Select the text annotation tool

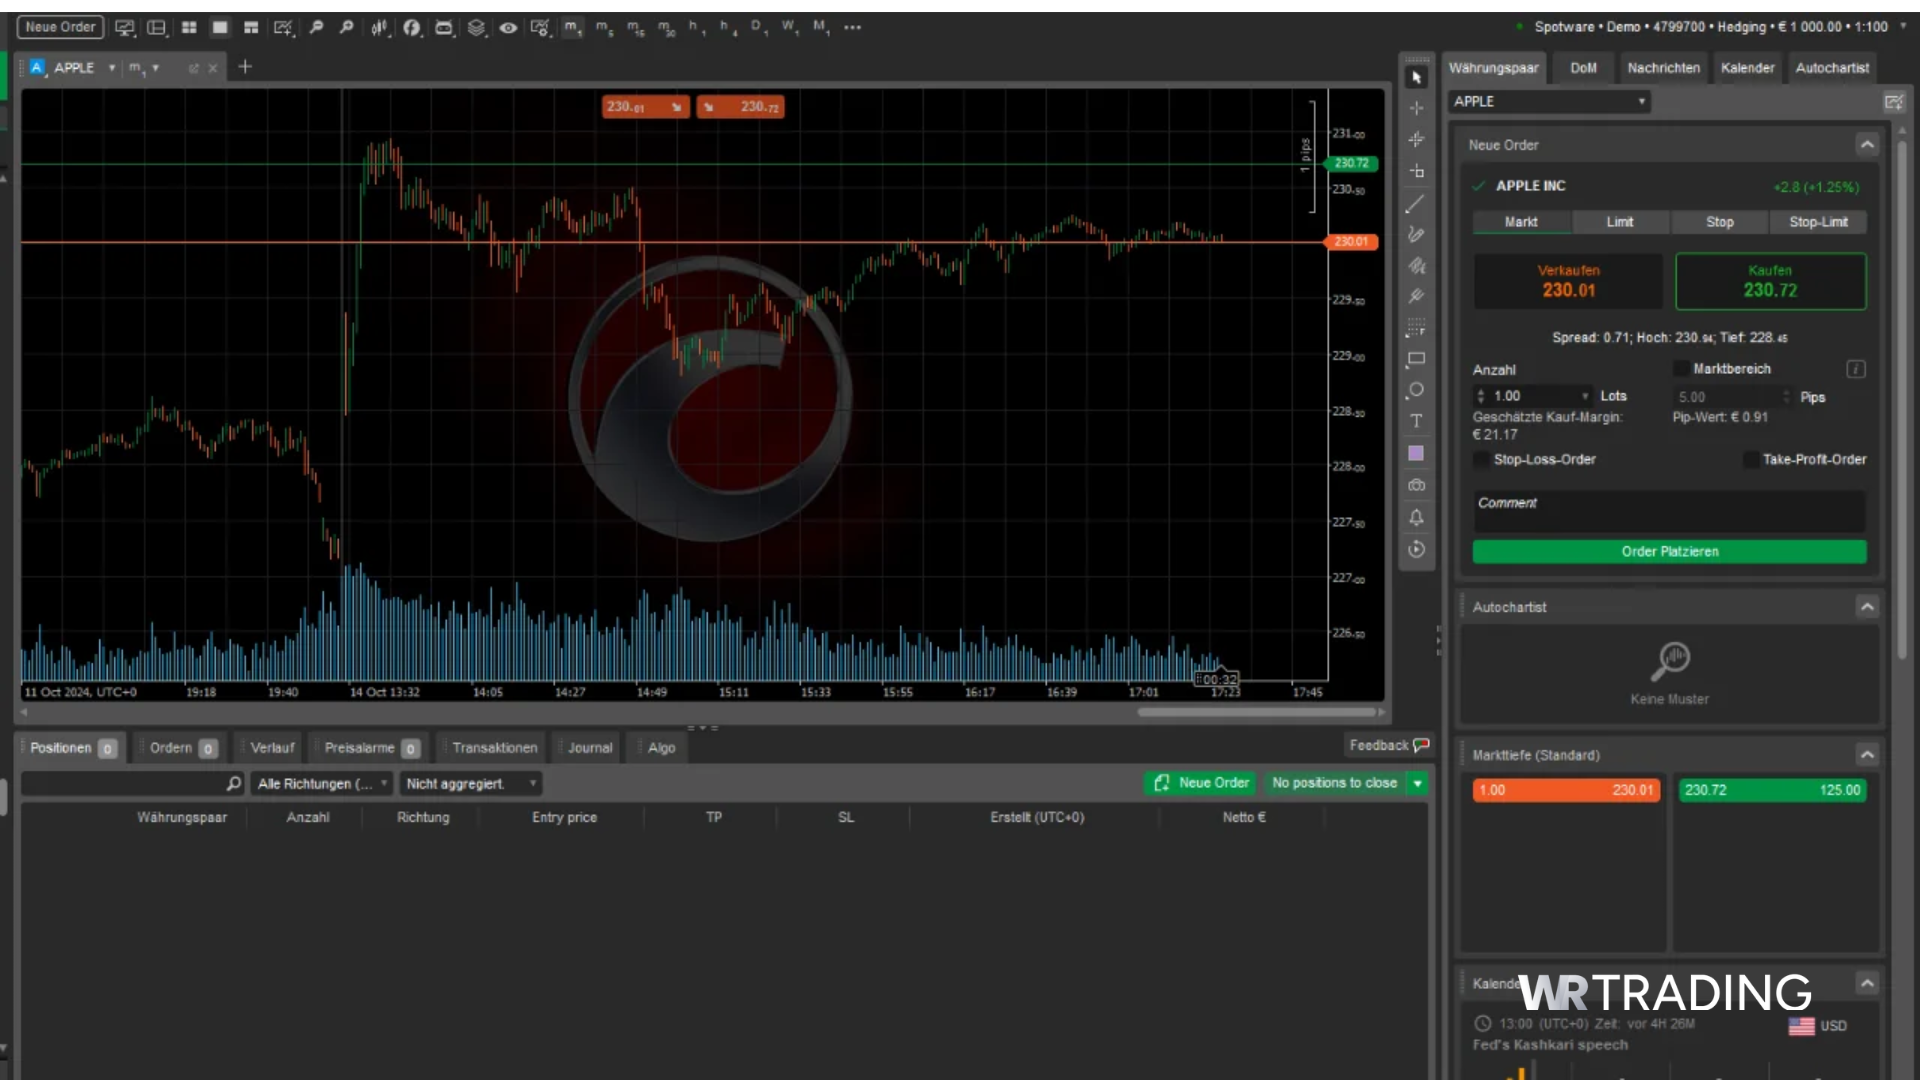pos(1416,421)
